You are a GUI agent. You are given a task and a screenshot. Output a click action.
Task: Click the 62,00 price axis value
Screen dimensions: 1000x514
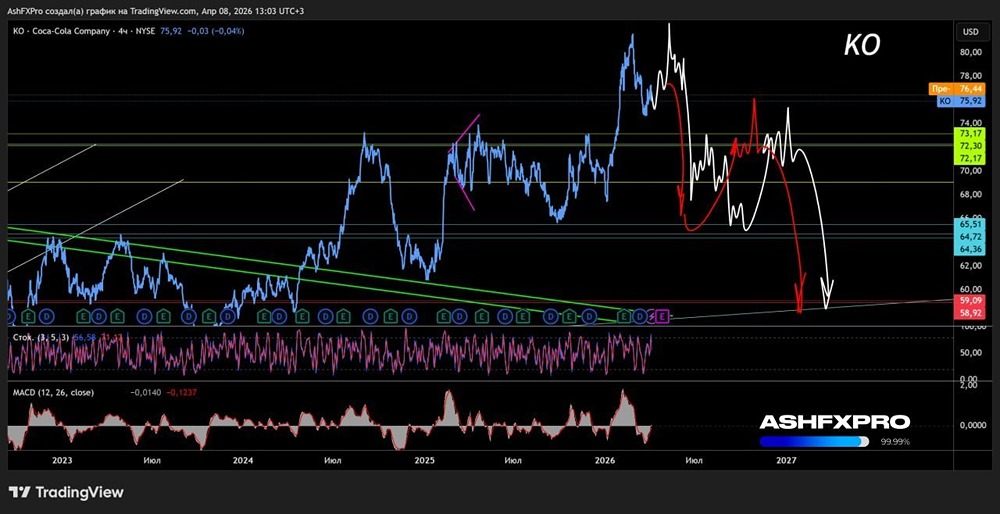[x=970, y=265]
